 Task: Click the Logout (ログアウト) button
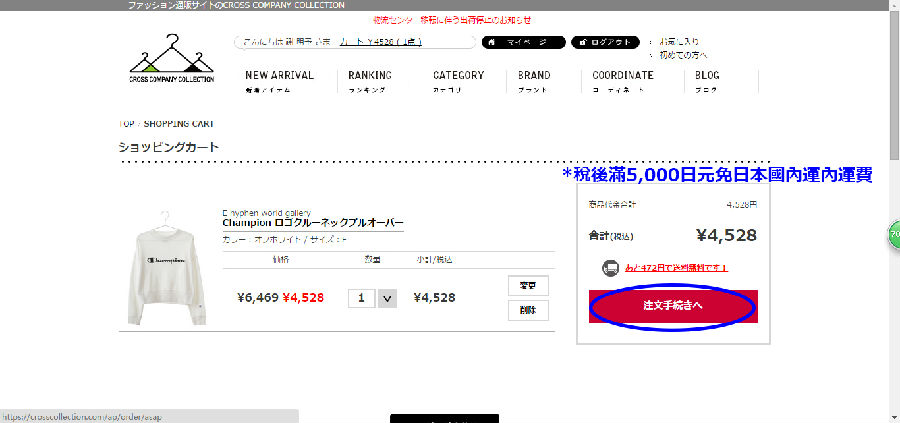coord(605,42)
